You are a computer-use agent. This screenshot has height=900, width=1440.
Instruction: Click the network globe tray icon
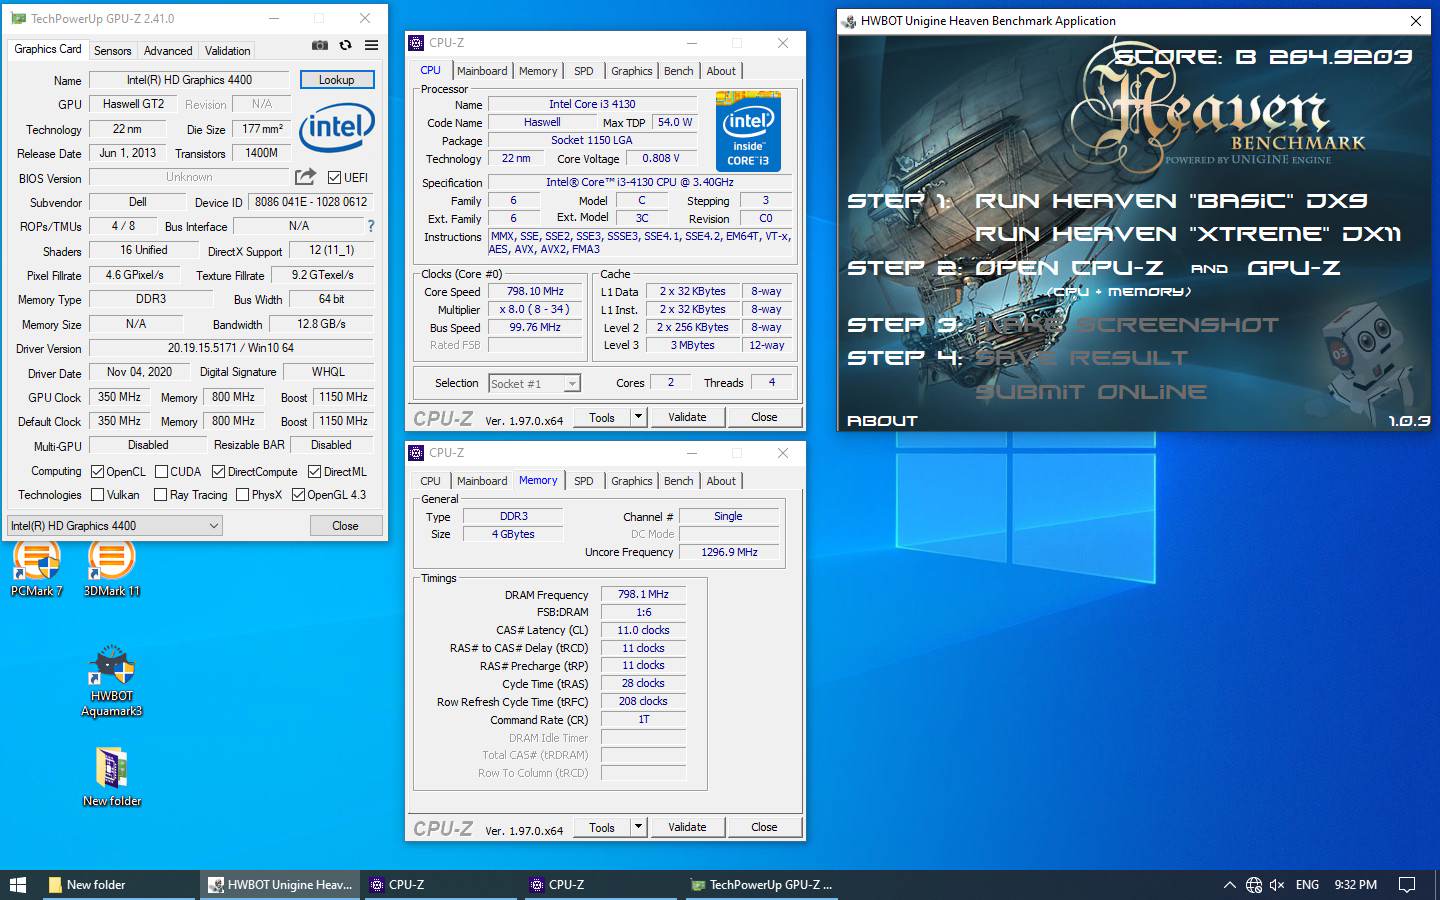point(1254,885)
